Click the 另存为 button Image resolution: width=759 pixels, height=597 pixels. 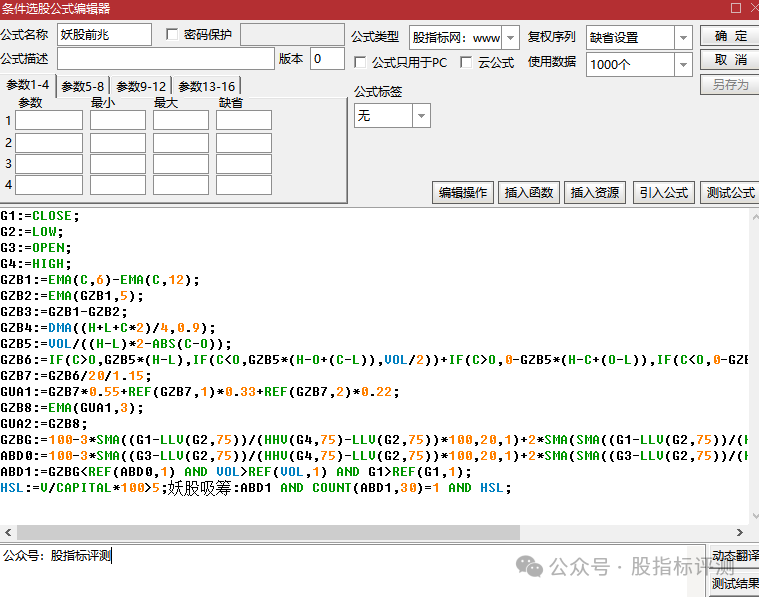point(730,84)
